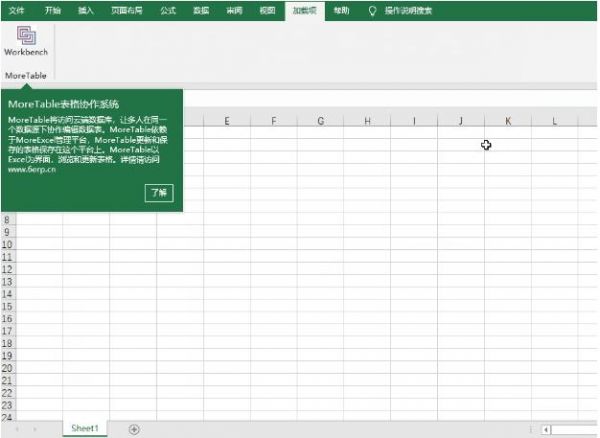Image resolution: width=600 pixels, height=438 pixels.
Task: Select column H header
Action: (x=367, y=121)
